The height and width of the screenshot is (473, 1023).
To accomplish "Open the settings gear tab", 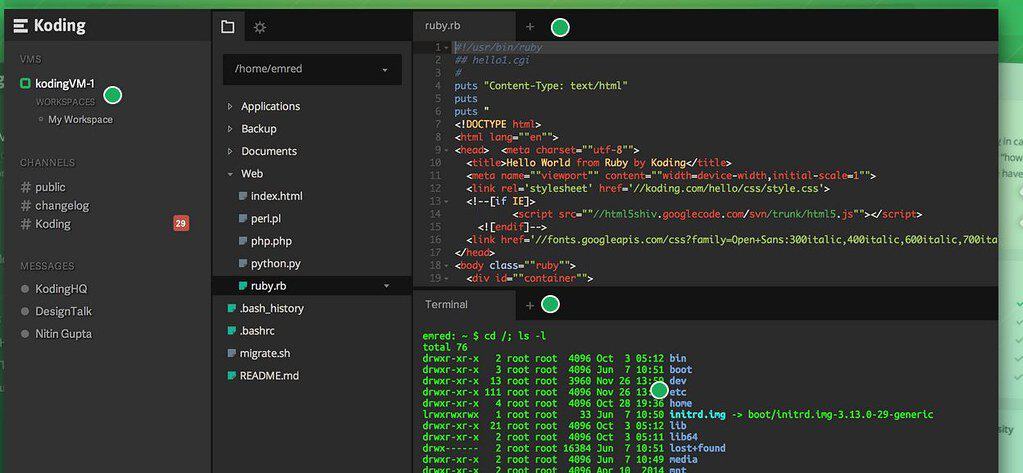I will [x=260, y=27].
